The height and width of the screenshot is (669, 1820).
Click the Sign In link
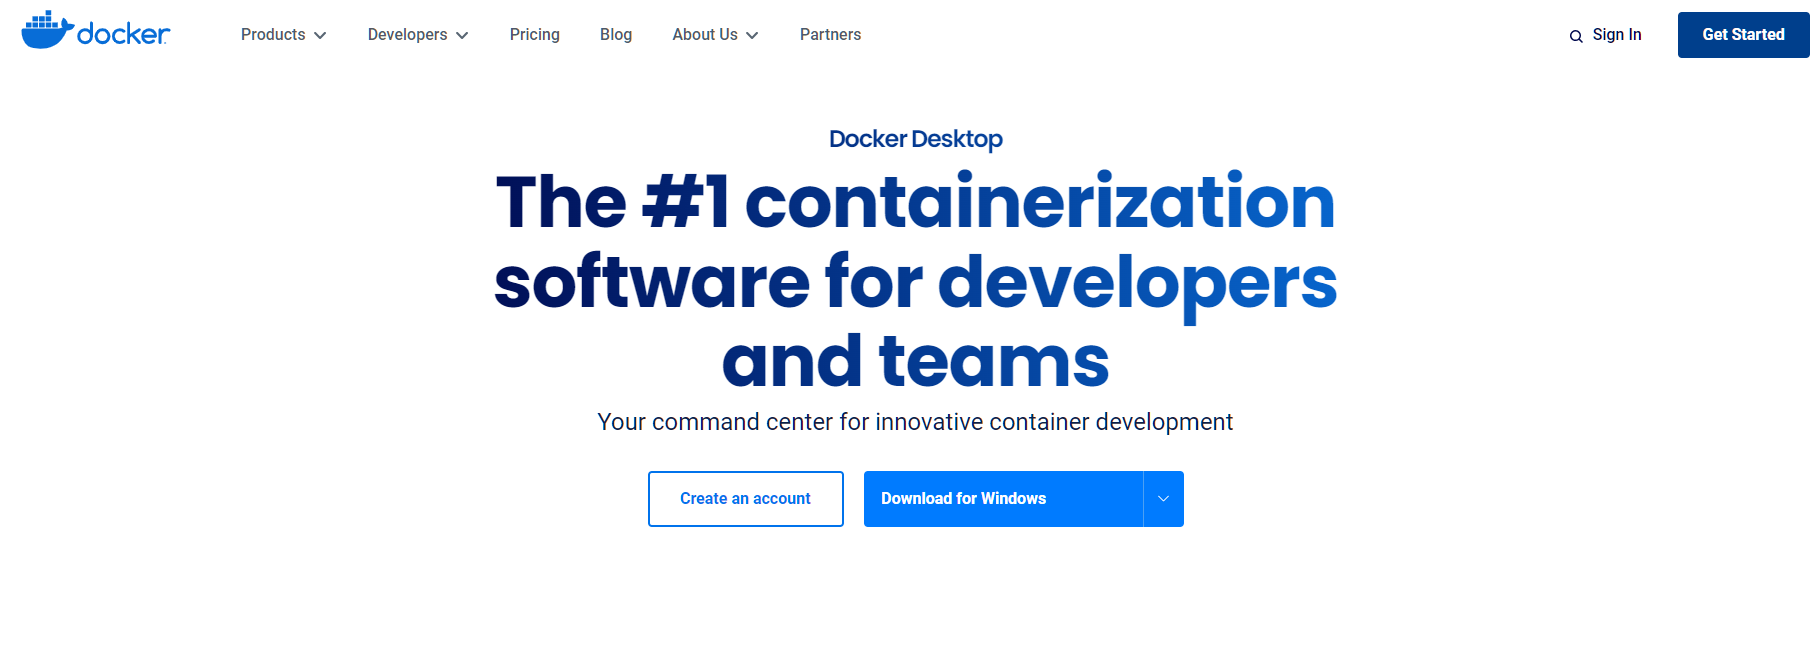tap(1617, 34)
